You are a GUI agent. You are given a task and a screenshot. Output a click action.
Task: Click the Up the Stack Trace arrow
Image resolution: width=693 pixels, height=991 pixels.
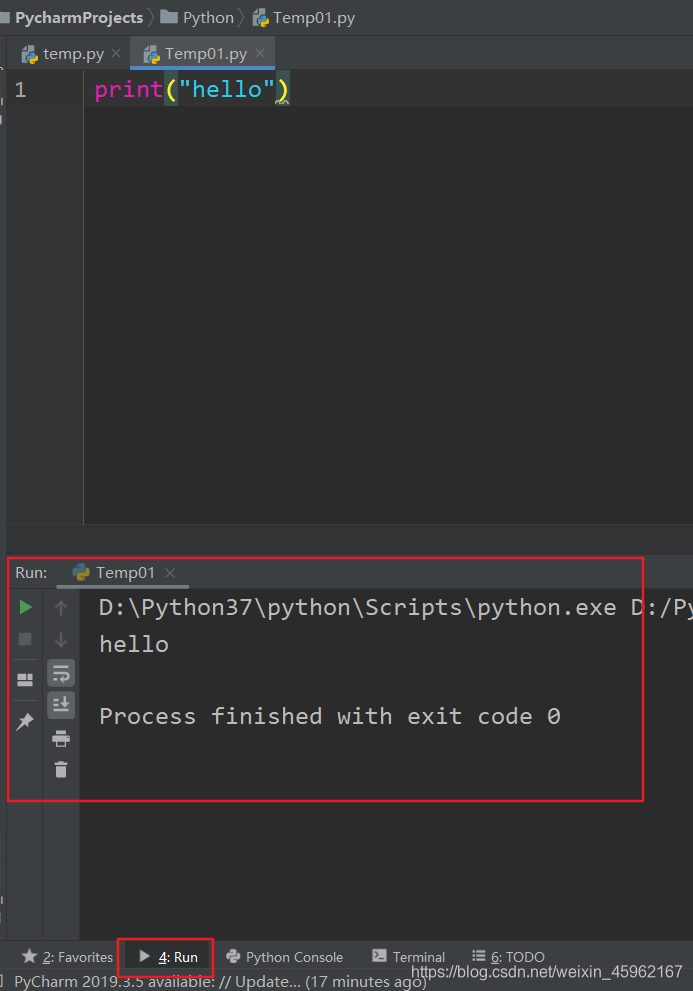click(61, 608)
